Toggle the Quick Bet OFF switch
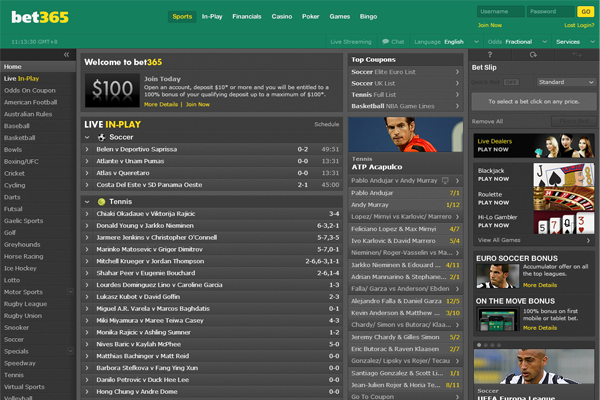This screenshot has width=600, height=400. [511, 82]
